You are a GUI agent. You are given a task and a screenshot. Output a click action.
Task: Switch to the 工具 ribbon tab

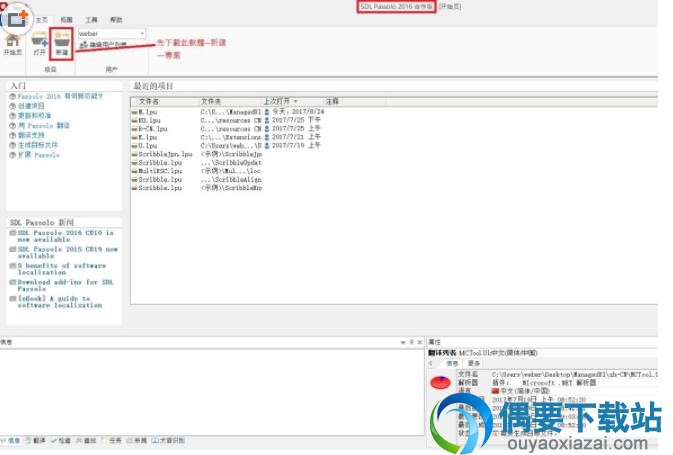click(x=91, y=20)
